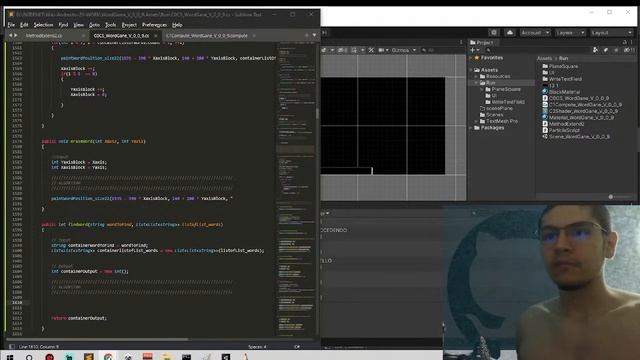The width and height of the screenshot is (640, 360).
Task: Click the search by type icon in Project panel
Action: (596, 50)
